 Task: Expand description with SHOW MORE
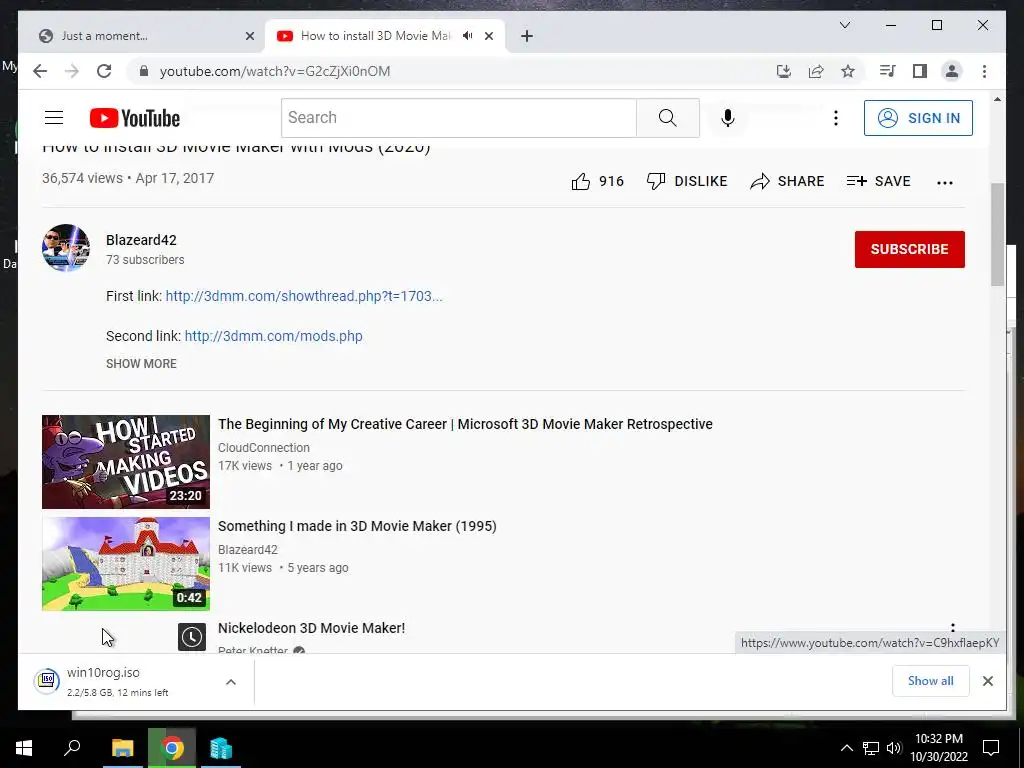click(141, 364)
